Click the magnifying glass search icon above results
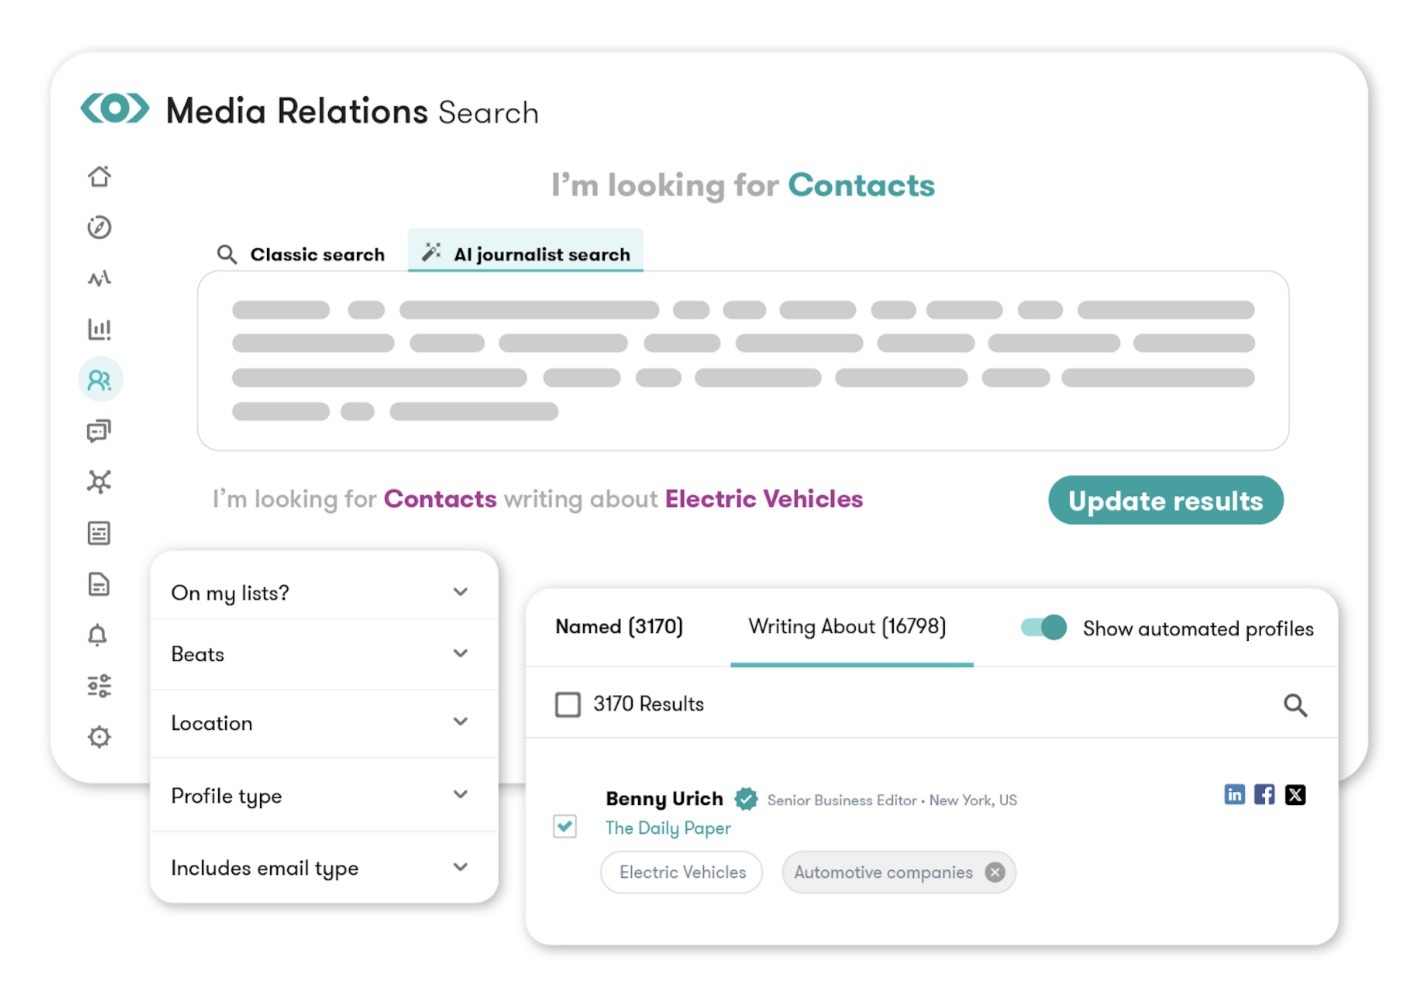The height and width of the screenshot is (992, 1424). (1295, 705)
